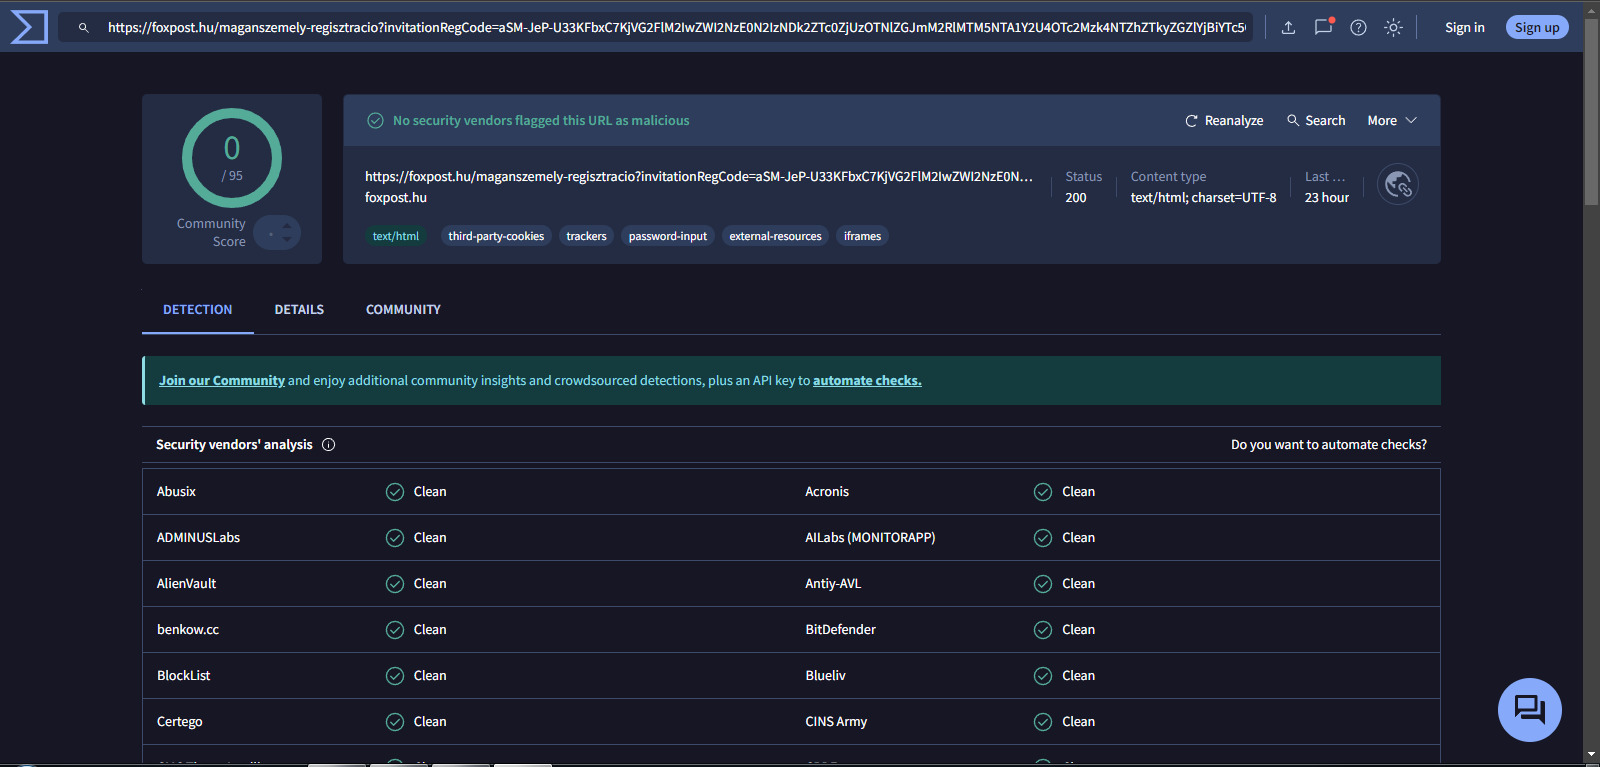The width and height of the screenshot is (1600, 767).
Task: Click the password-input tag
Action: pyautogui.click(x=668, y=237)
